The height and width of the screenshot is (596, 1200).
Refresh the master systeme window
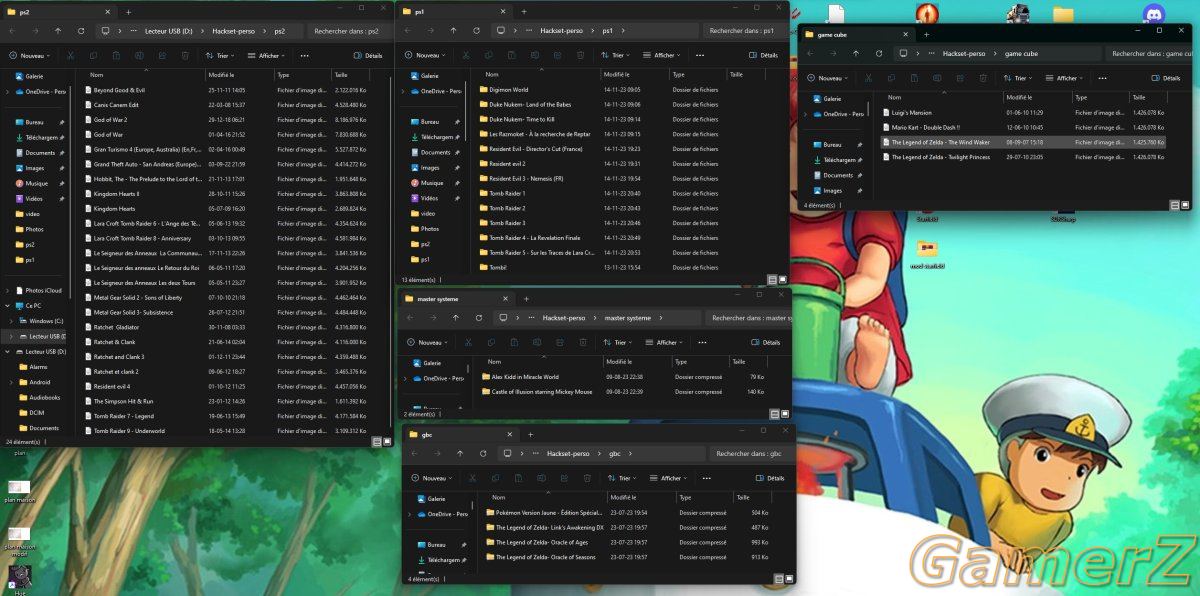click(479, 318)
